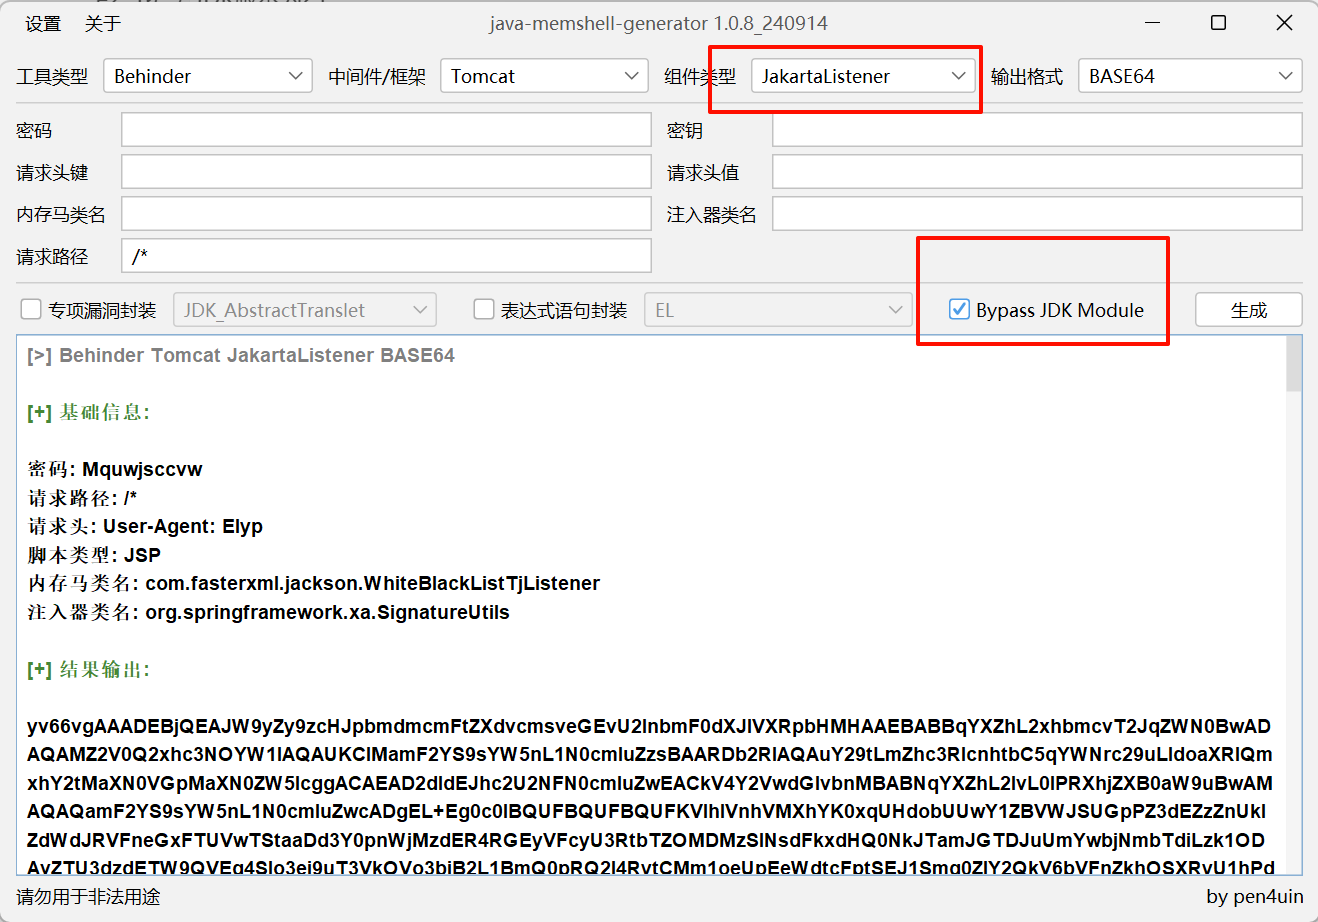
Task: Click the 密码 input field
Action: pos(386,130)
